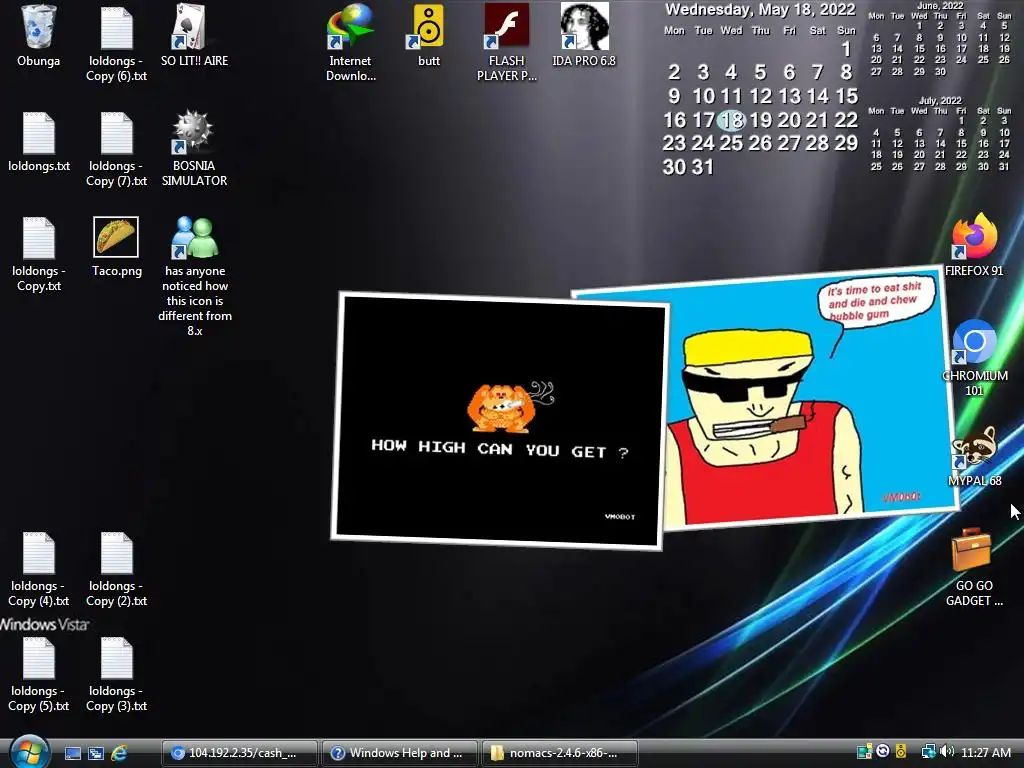Image resolution: width=1024 pixels, height=768 pixels.
Task: Click day 31 on the May calendar
Action: 703,167
